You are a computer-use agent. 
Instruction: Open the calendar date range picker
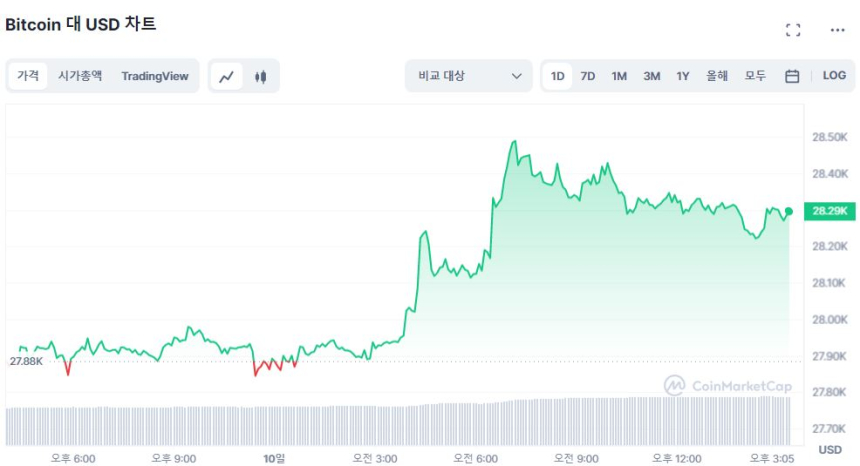coord(792,76)
